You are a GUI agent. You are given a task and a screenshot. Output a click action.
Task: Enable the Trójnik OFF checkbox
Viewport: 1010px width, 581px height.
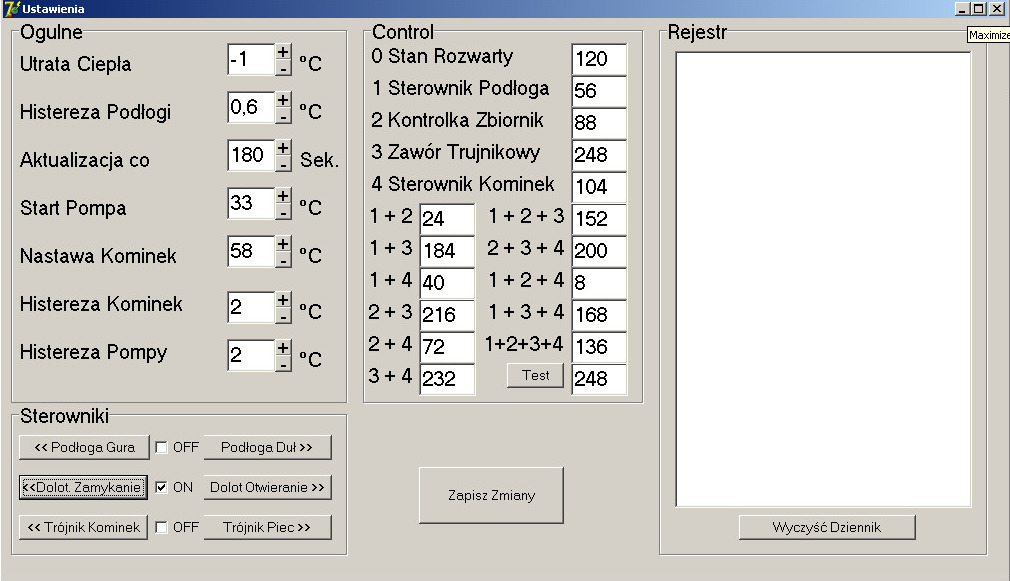tap(161, 527)
